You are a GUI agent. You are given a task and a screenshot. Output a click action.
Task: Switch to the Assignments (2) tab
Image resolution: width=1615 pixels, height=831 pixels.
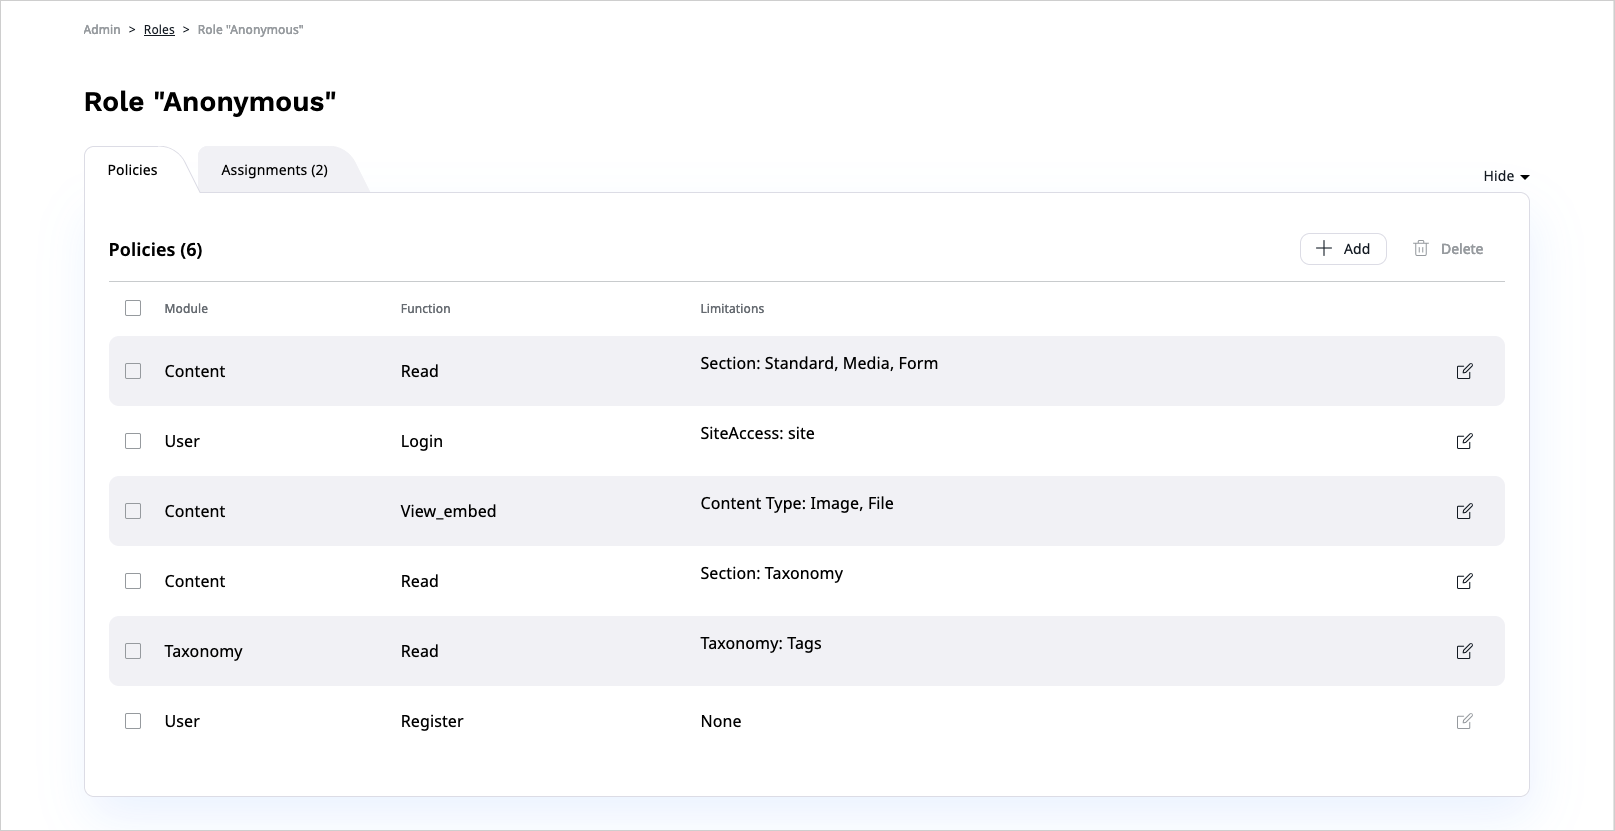click(274, 170)
